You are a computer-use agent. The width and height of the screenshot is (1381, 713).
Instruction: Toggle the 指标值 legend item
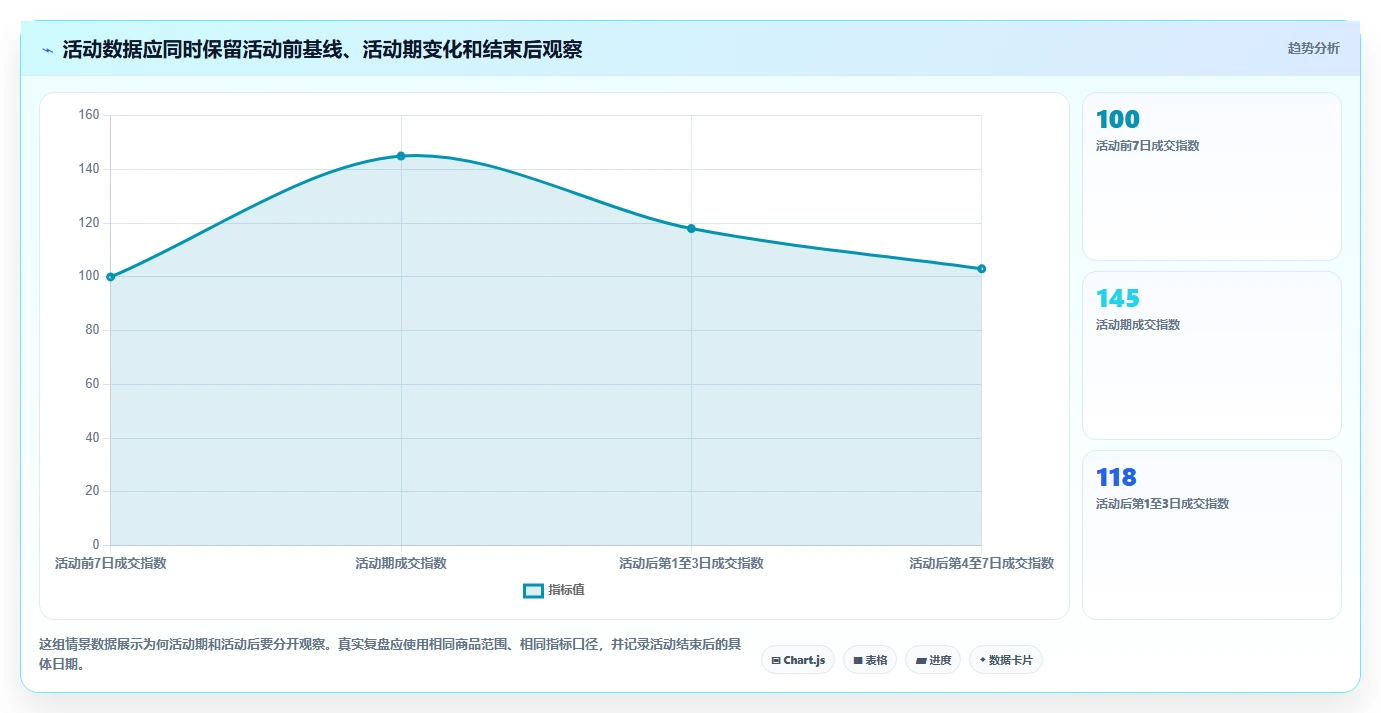pyautogui.click(x=554, y=590)
